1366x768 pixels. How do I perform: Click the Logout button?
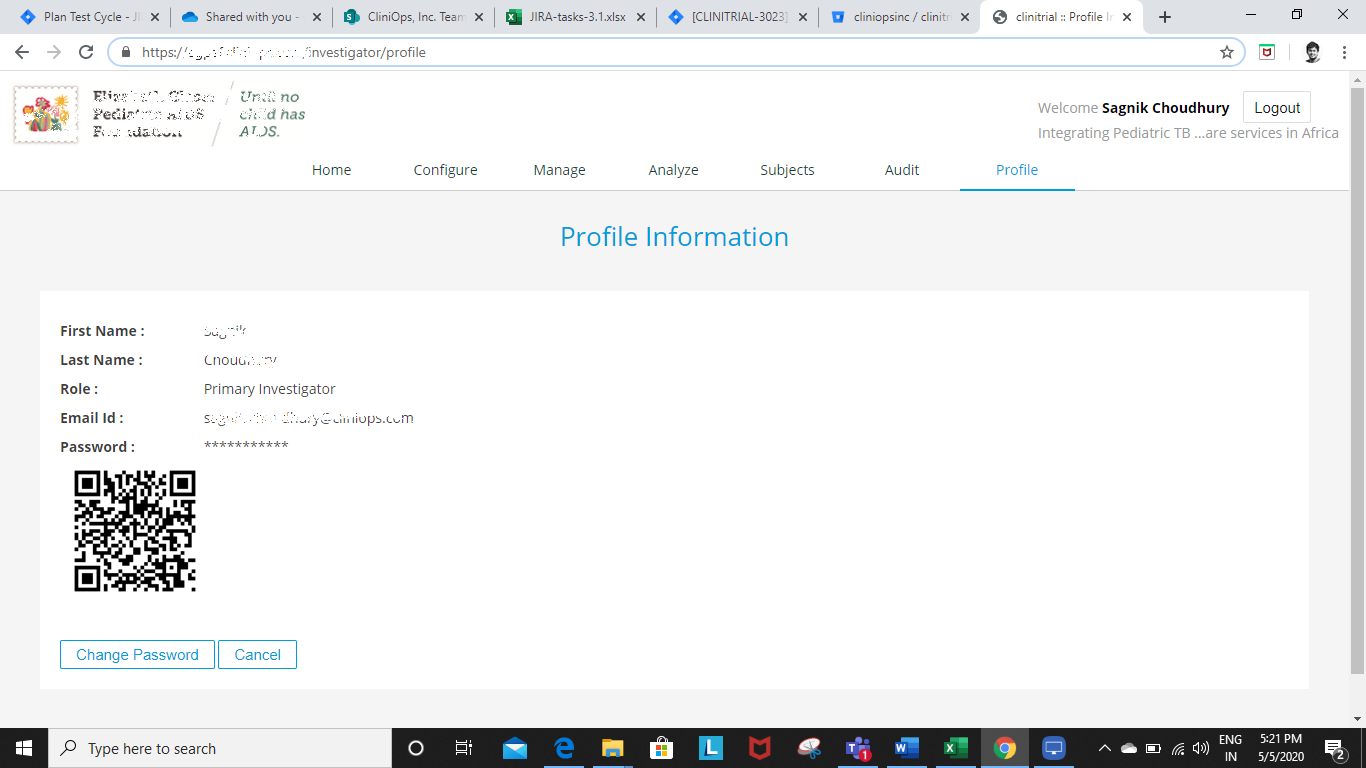(1277, 108)
